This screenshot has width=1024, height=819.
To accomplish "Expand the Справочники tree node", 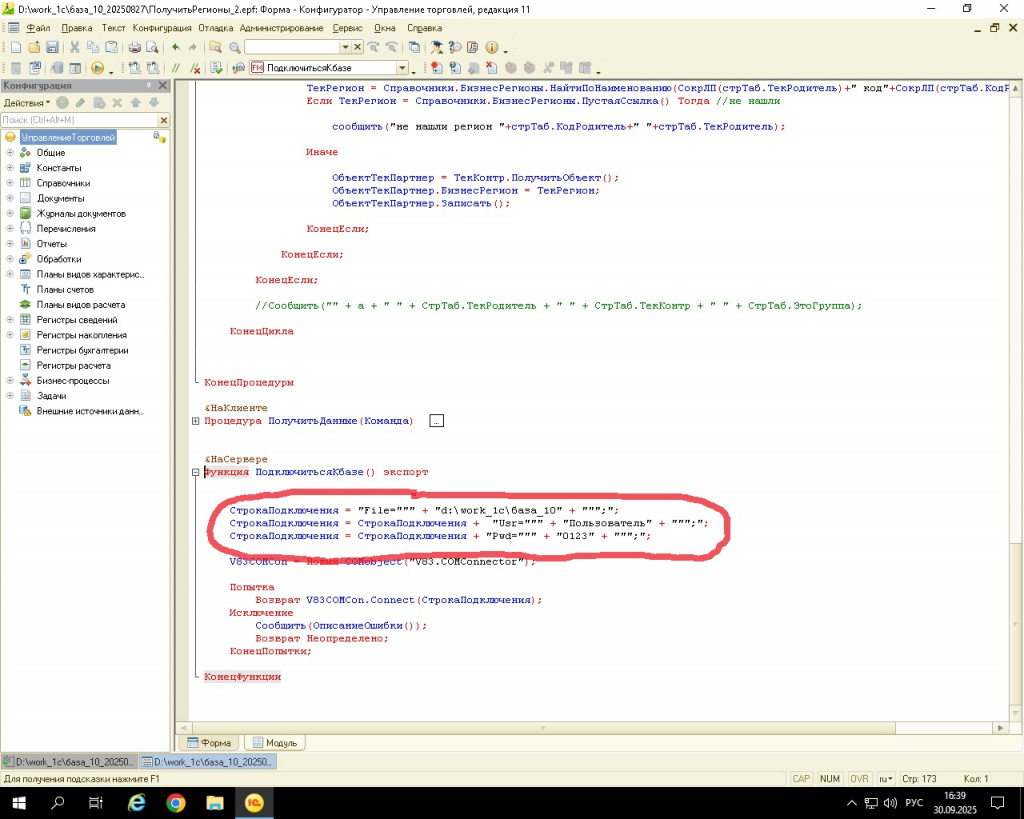I will 10,183.
